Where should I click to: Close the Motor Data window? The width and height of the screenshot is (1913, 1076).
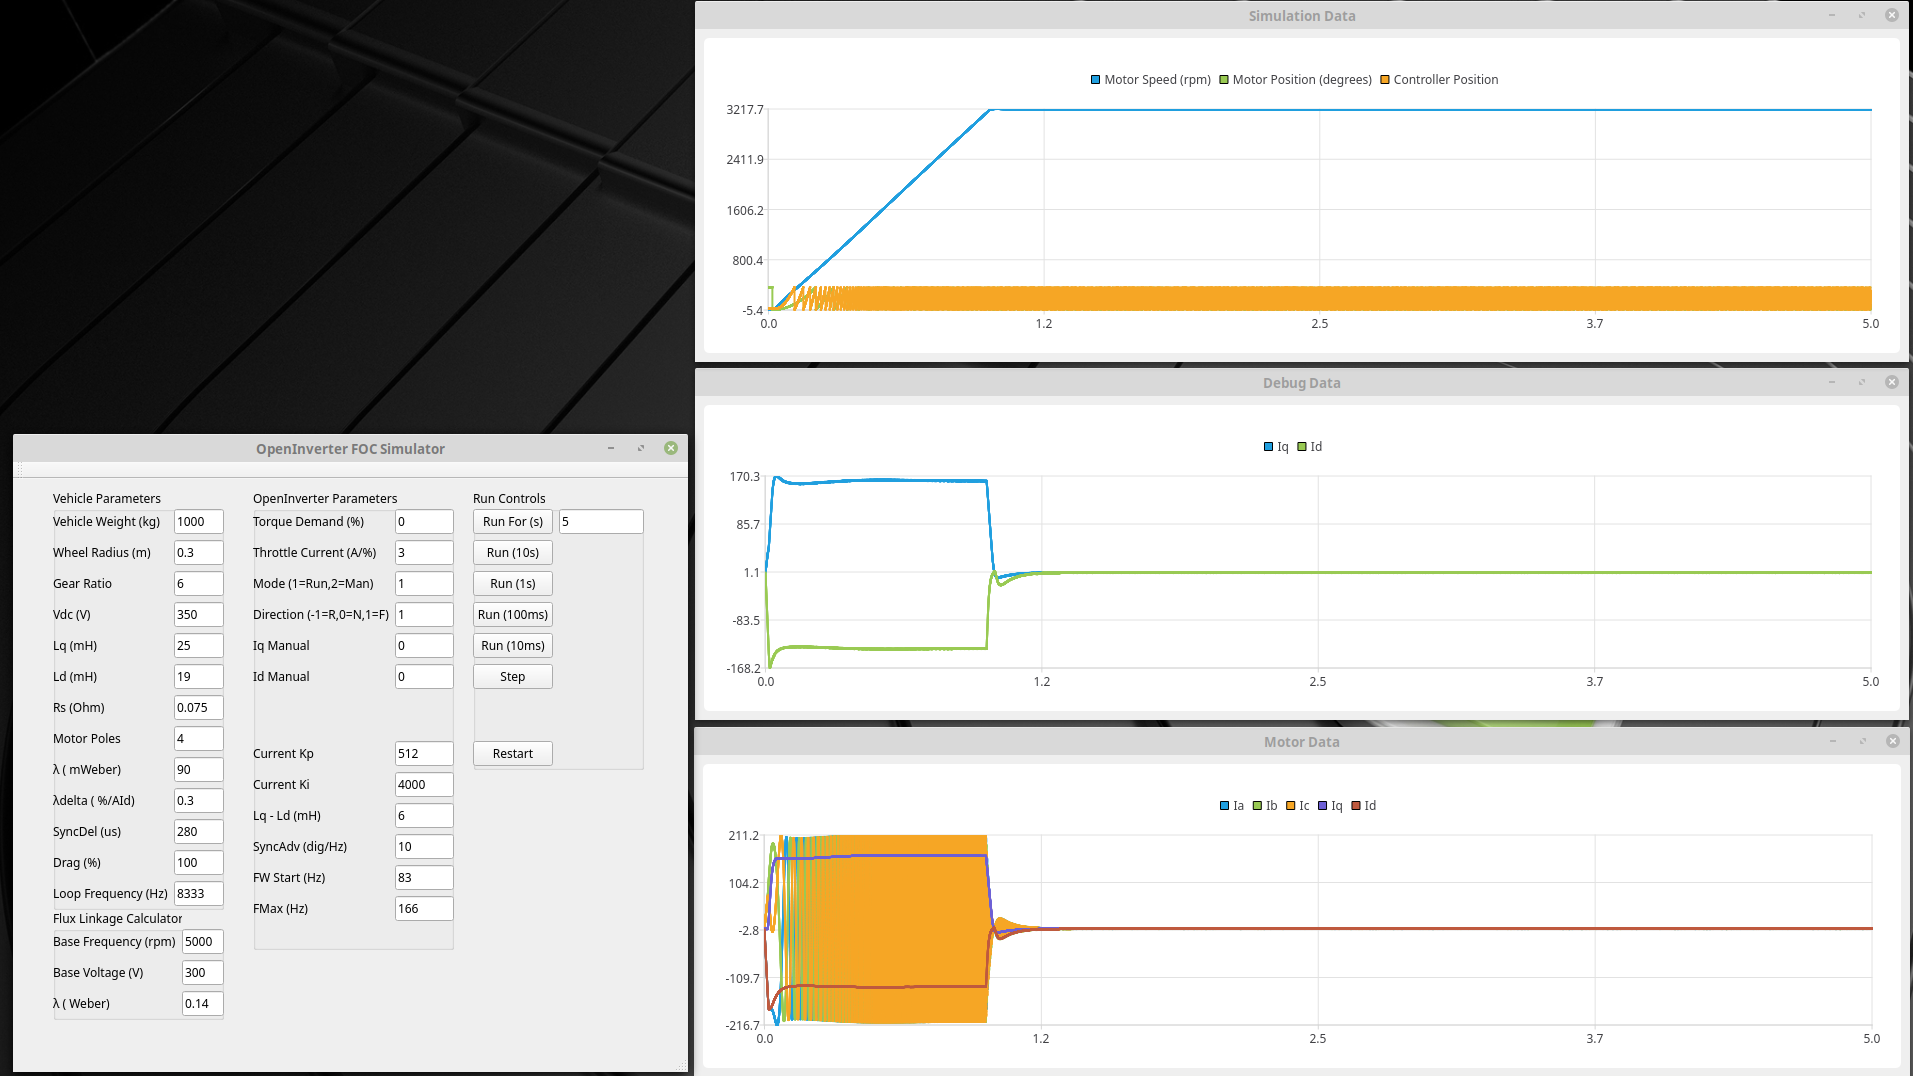pyautogui.click(x=1892, y=741)
